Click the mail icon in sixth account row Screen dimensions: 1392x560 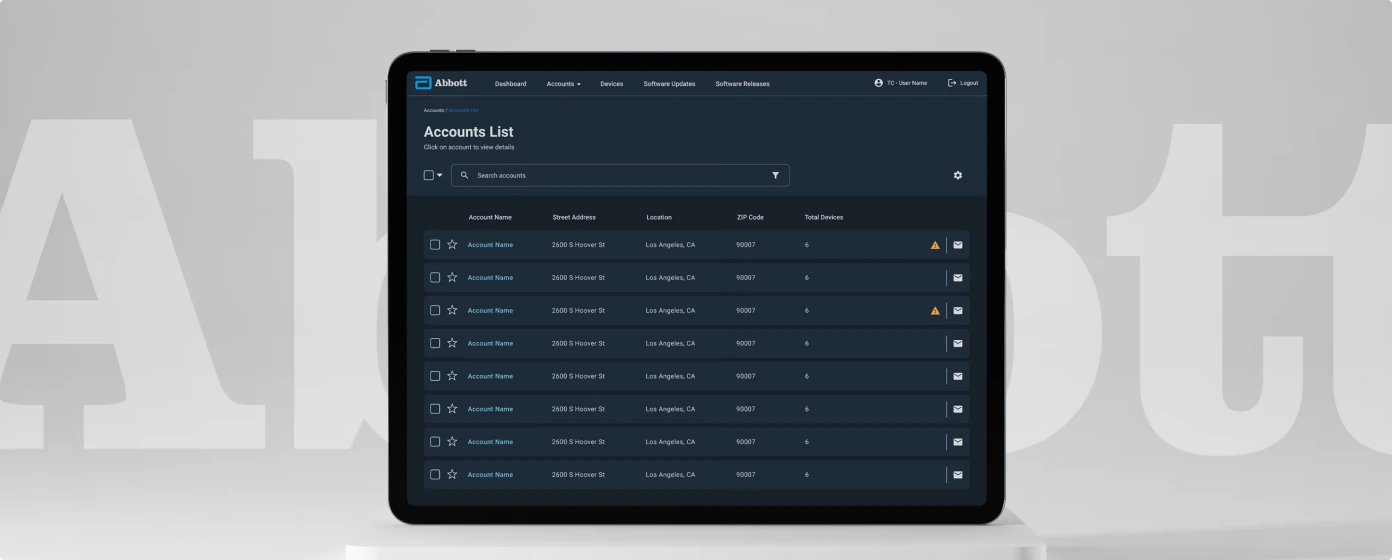[x=957, y=409]
